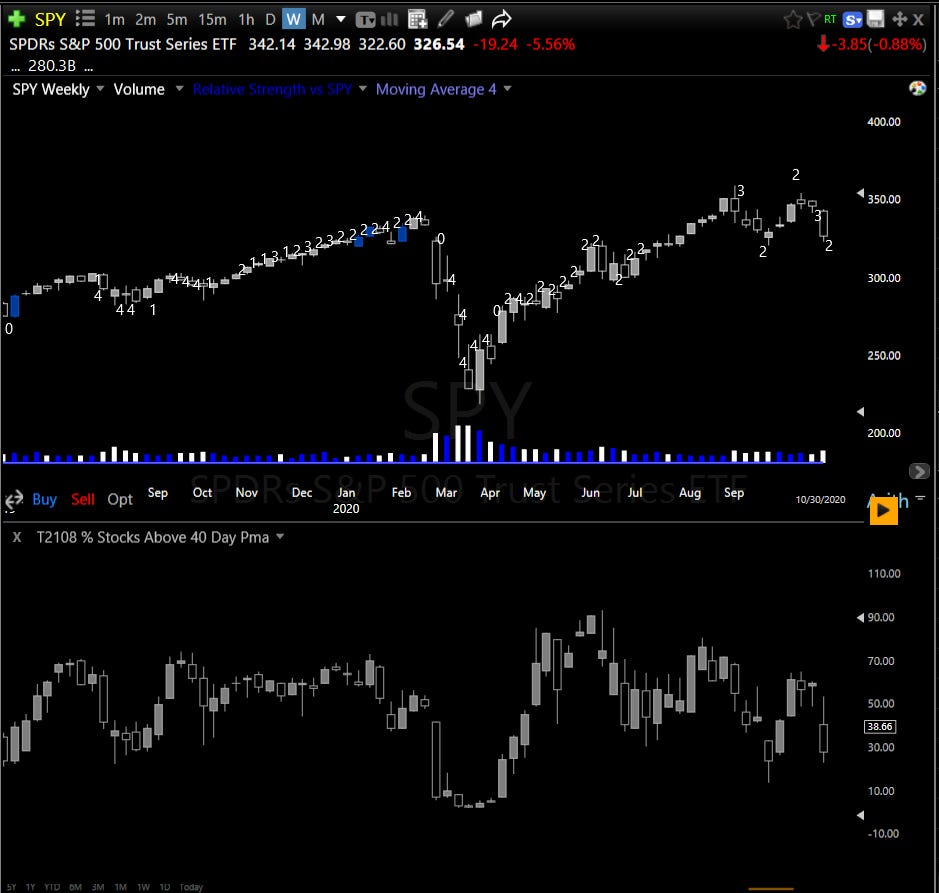Image resolution: width=939 pixels, height=893 pixels.
Task: Remove T2108 pane with the X
Action: [17, 537]
